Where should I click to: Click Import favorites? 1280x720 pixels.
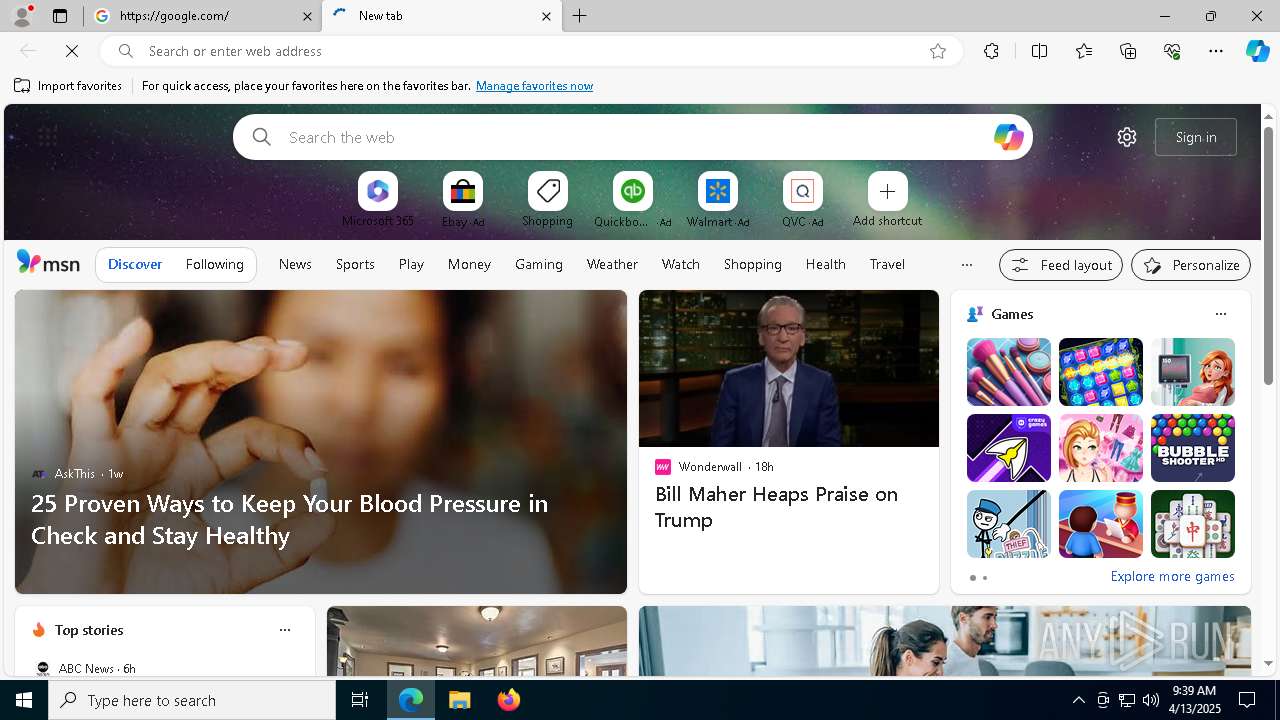(x=68, y=86)
